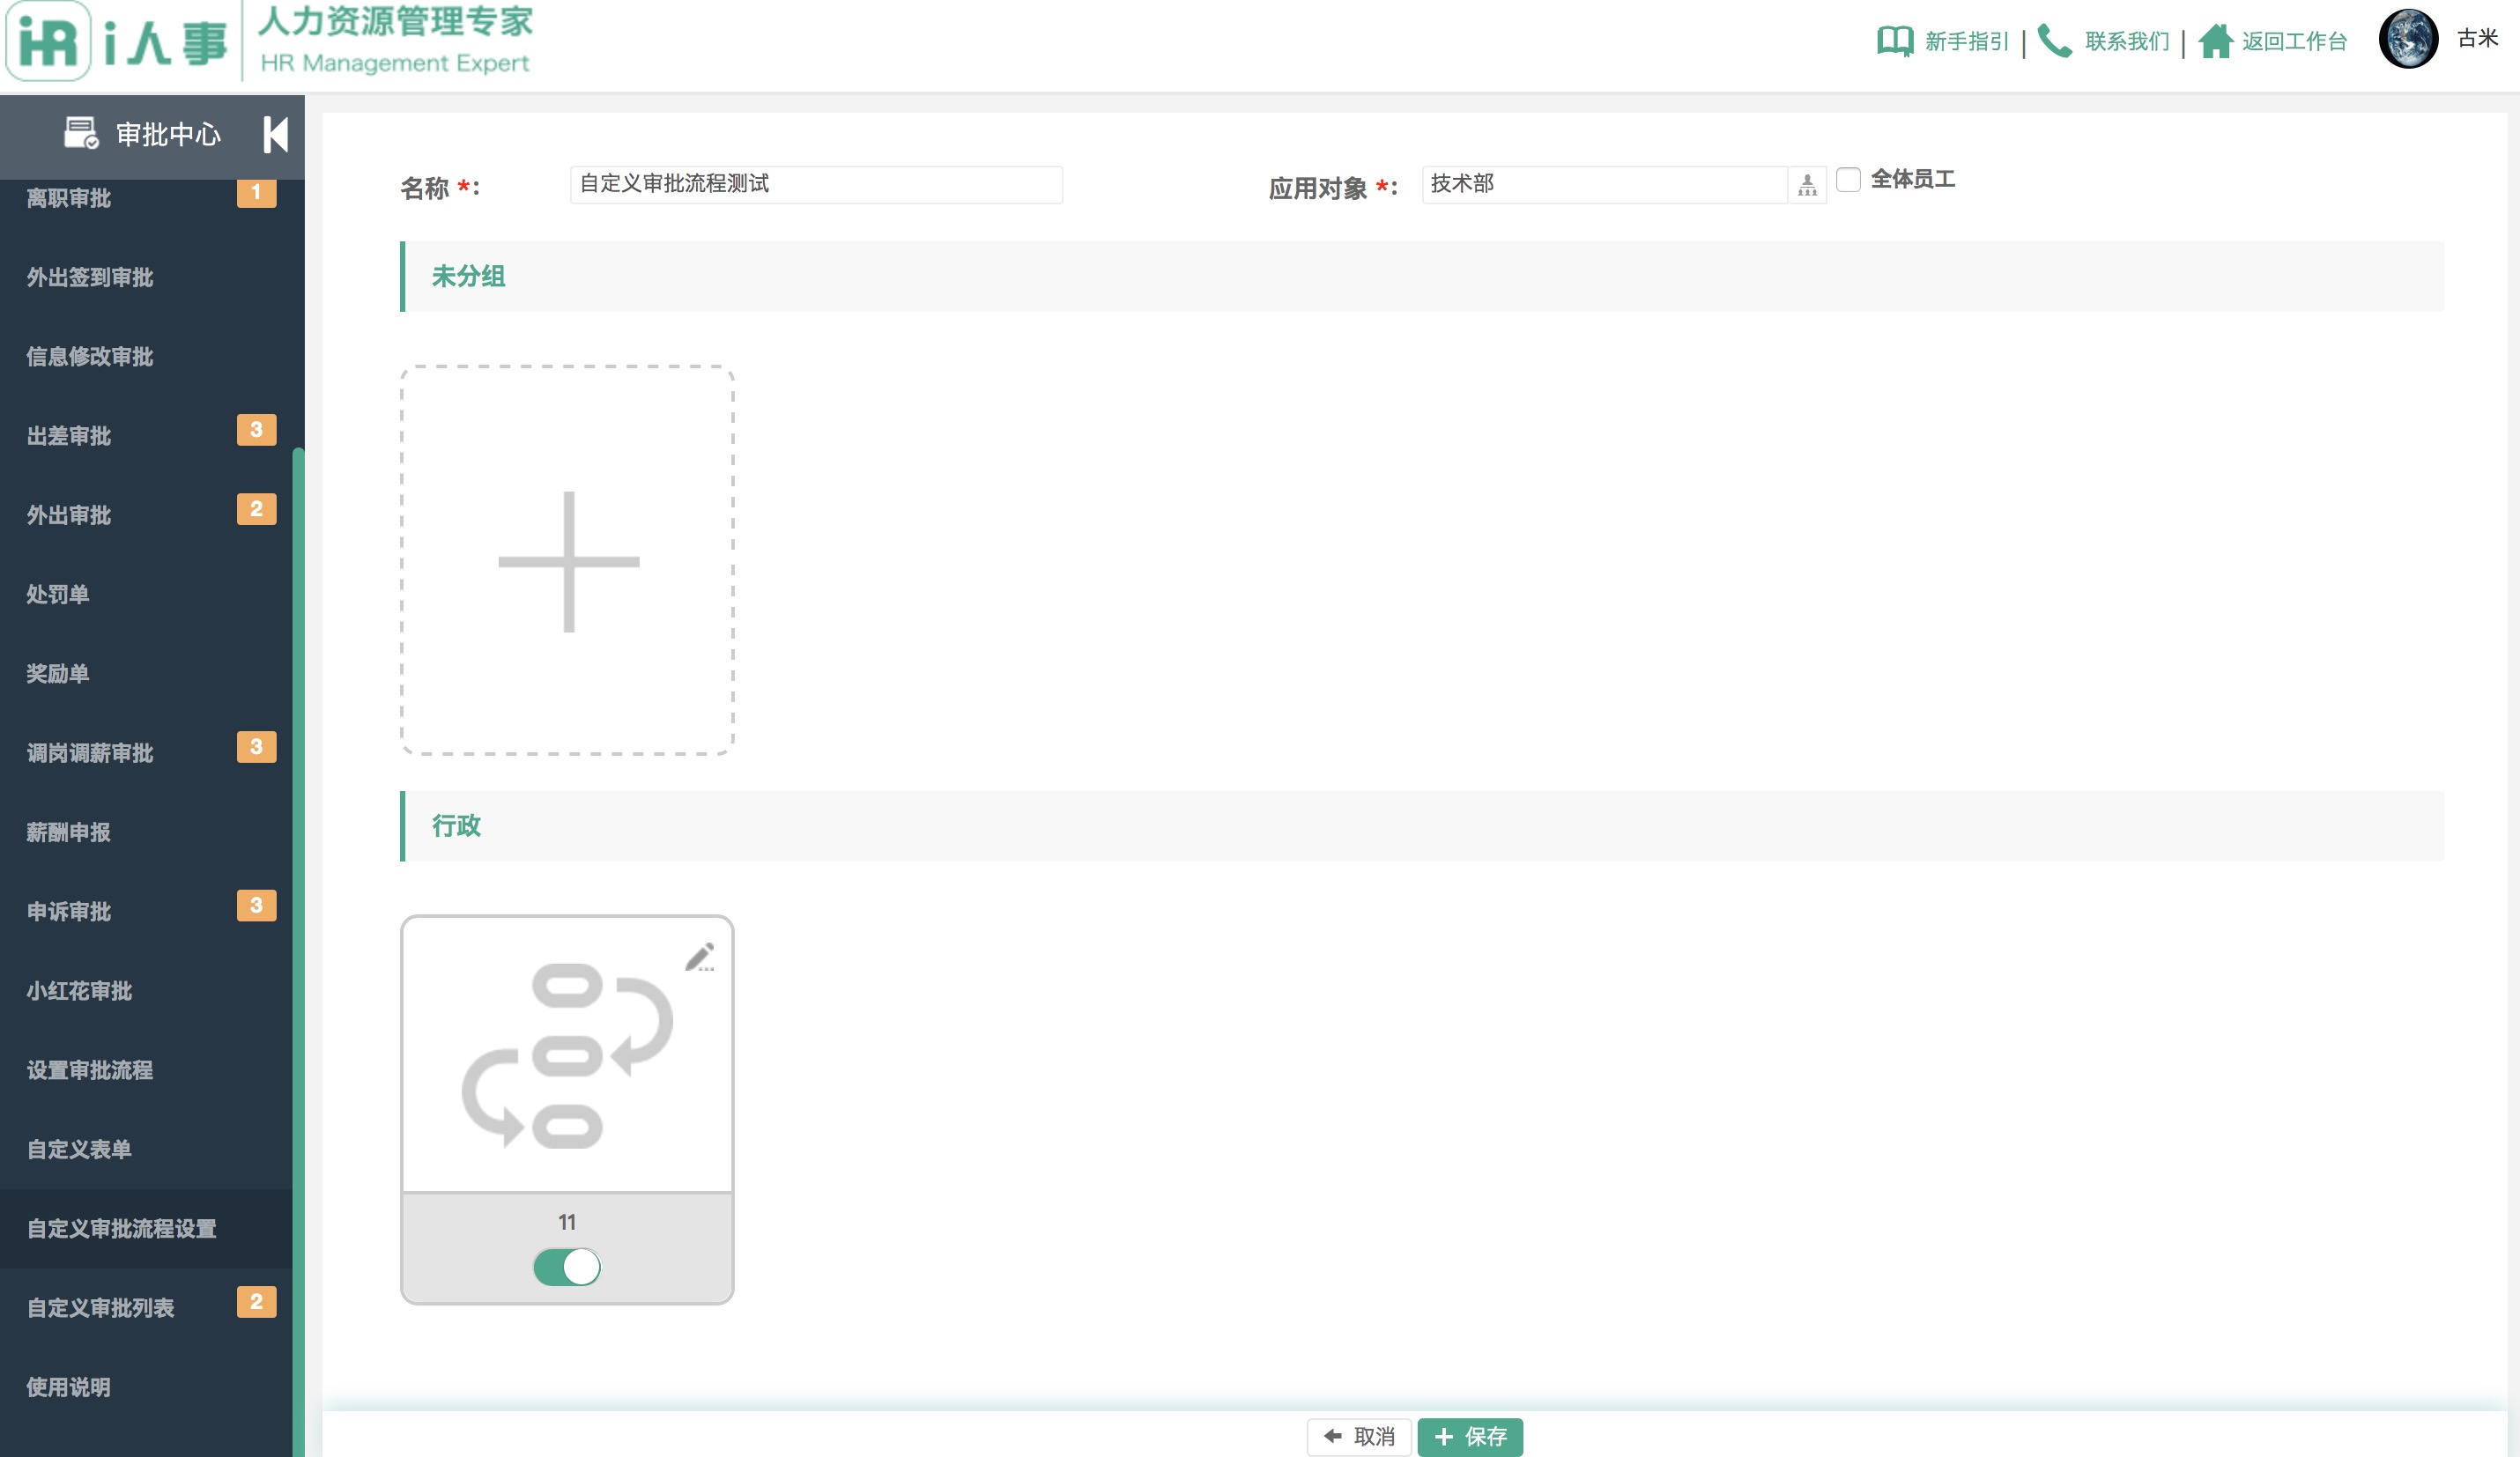2520x1457 pixels.
Task: Click the orange badge 1 next to 离职审批
Action: tap(256, 192)
